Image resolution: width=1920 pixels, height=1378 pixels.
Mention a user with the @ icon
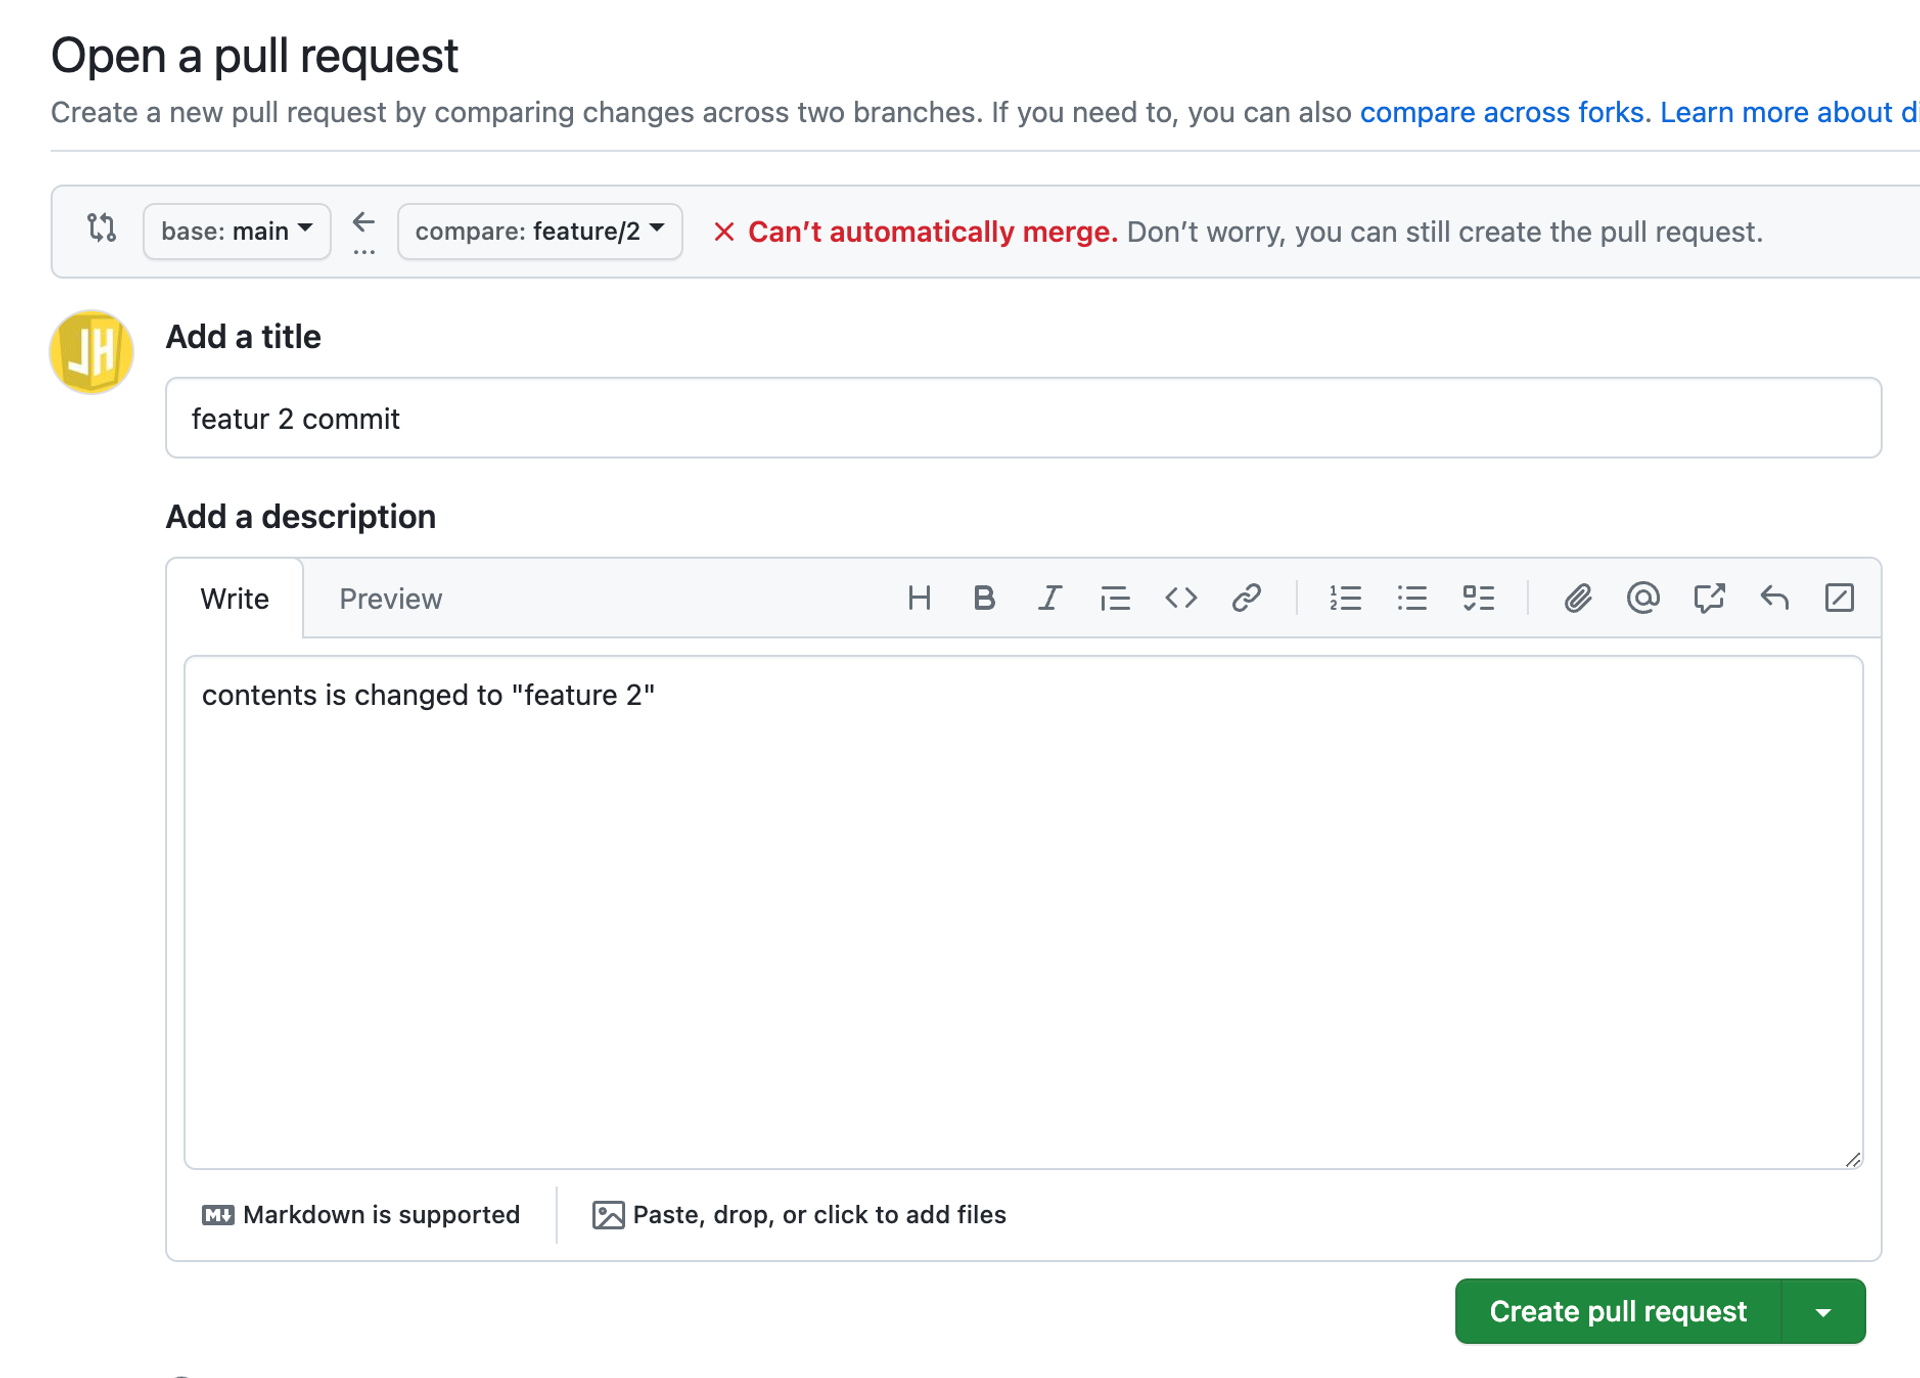click(x=1643, y=598)
